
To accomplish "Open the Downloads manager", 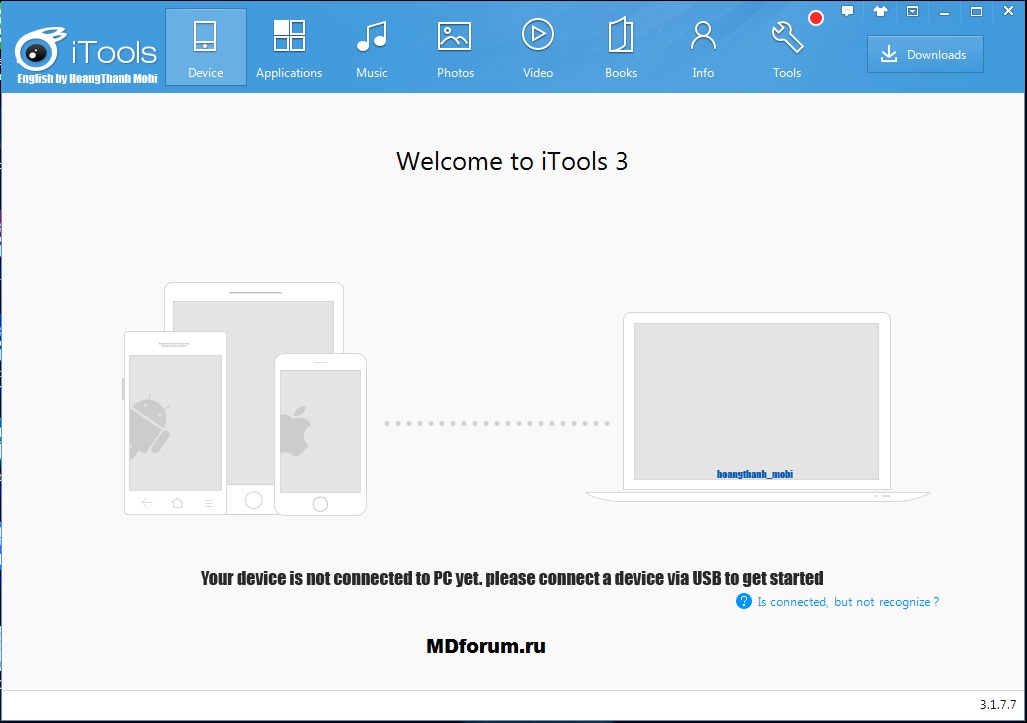I will pos(925,55).
